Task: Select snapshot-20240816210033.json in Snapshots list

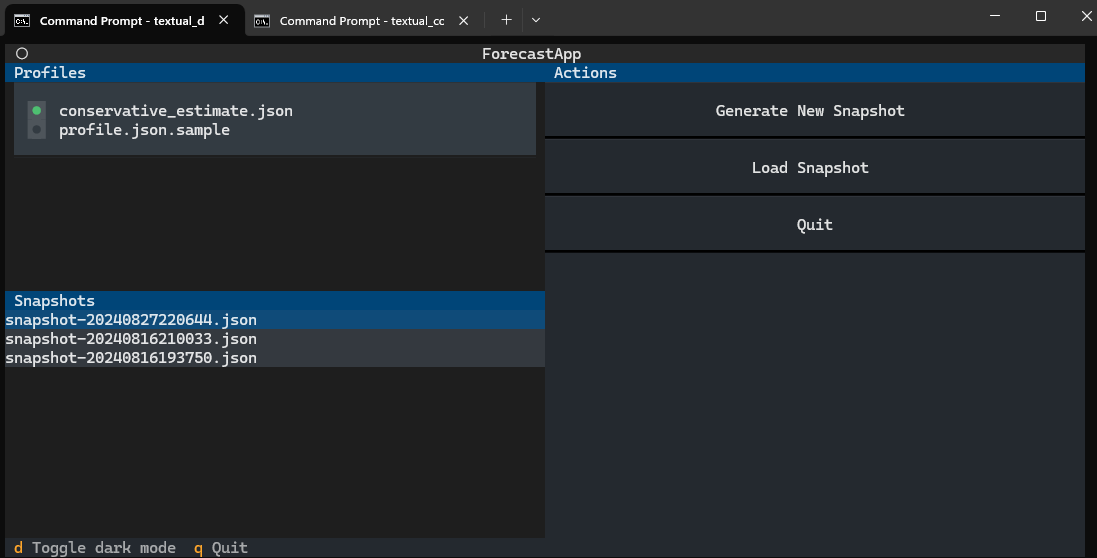Action: click(274, 338)
